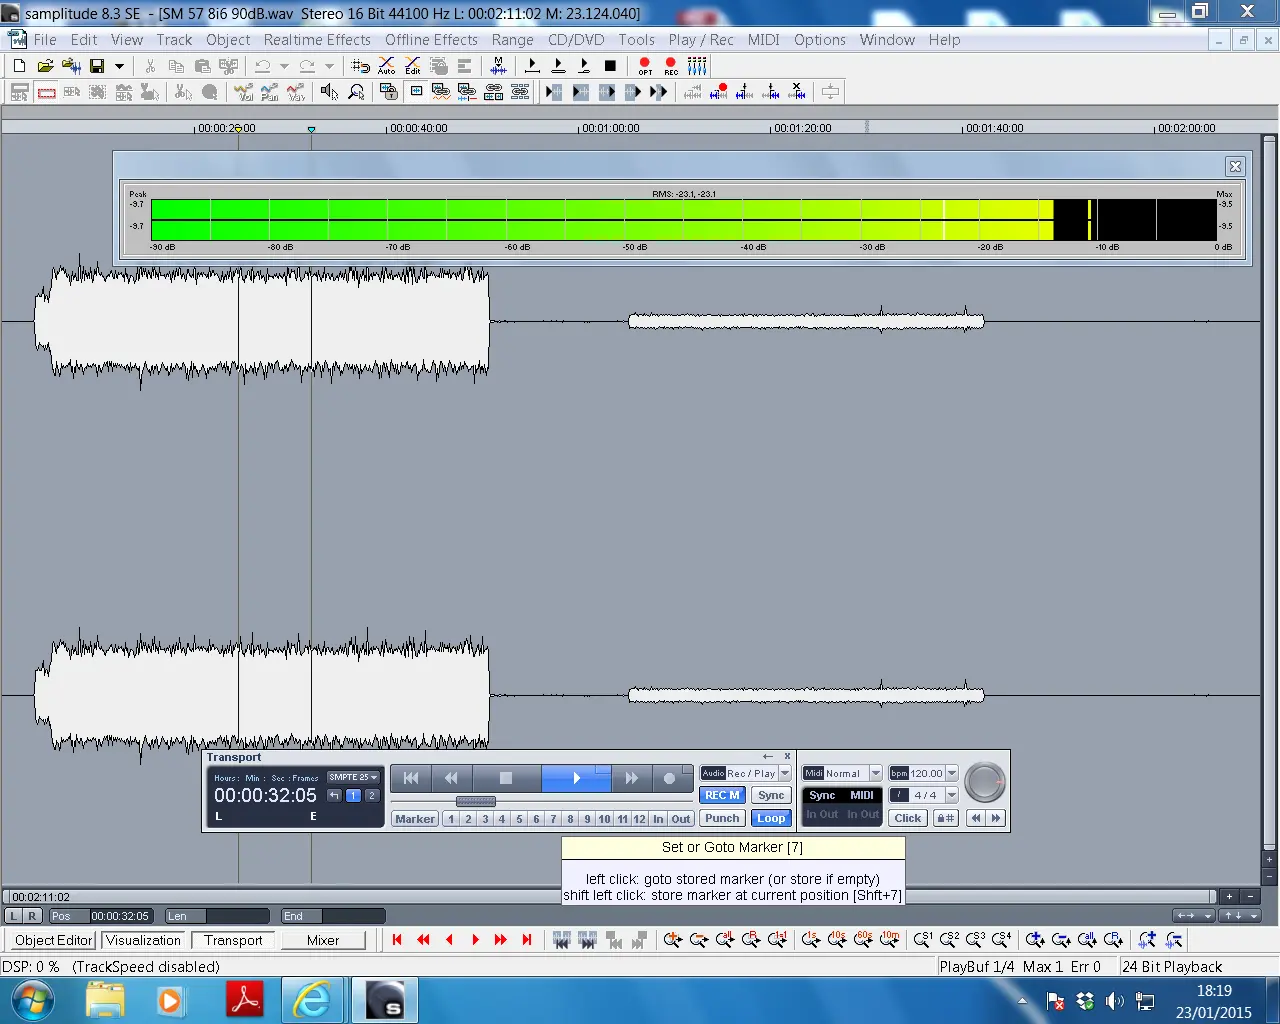This screenshot has height=1024, width=1280.
Task: Select the scrub speaker mouse mode
Action: tap(329, 92)
